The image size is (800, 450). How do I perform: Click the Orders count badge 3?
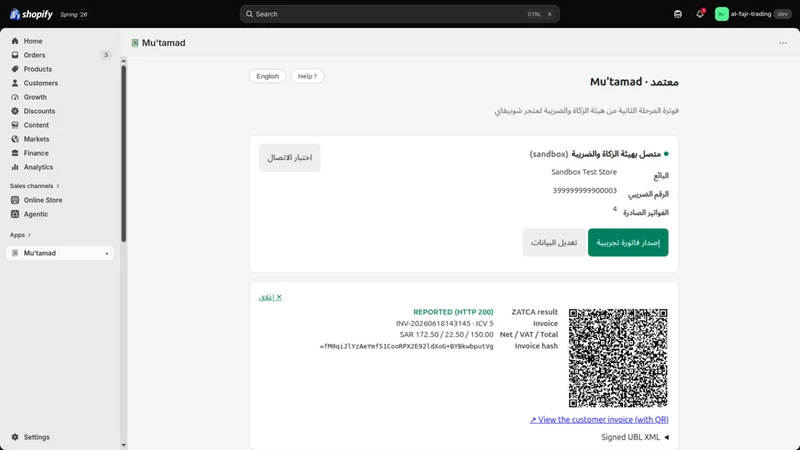click(106, 55)
